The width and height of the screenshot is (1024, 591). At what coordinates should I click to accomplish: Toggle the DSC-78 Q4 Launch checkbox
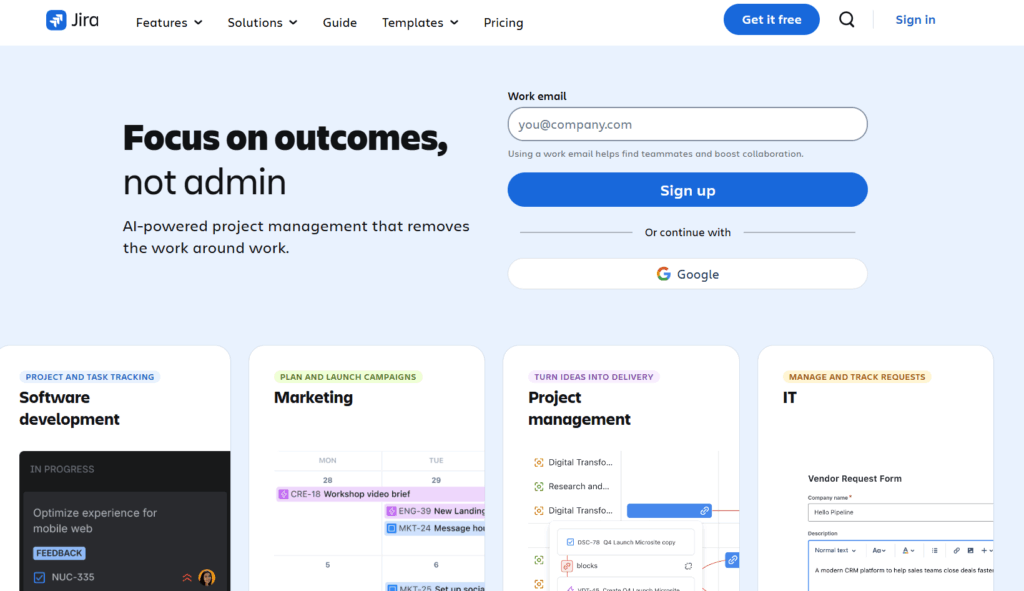point(570,542)
